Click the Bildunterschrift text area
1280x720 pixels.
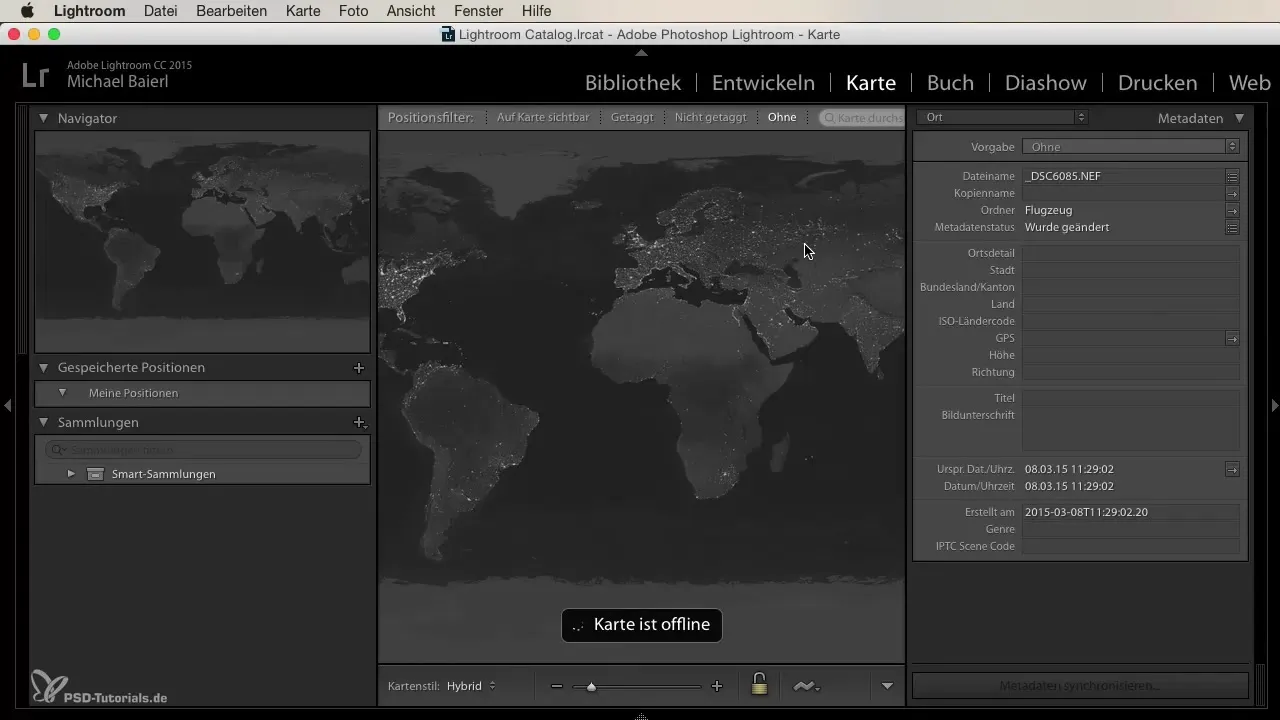(x=1131, y=428)
